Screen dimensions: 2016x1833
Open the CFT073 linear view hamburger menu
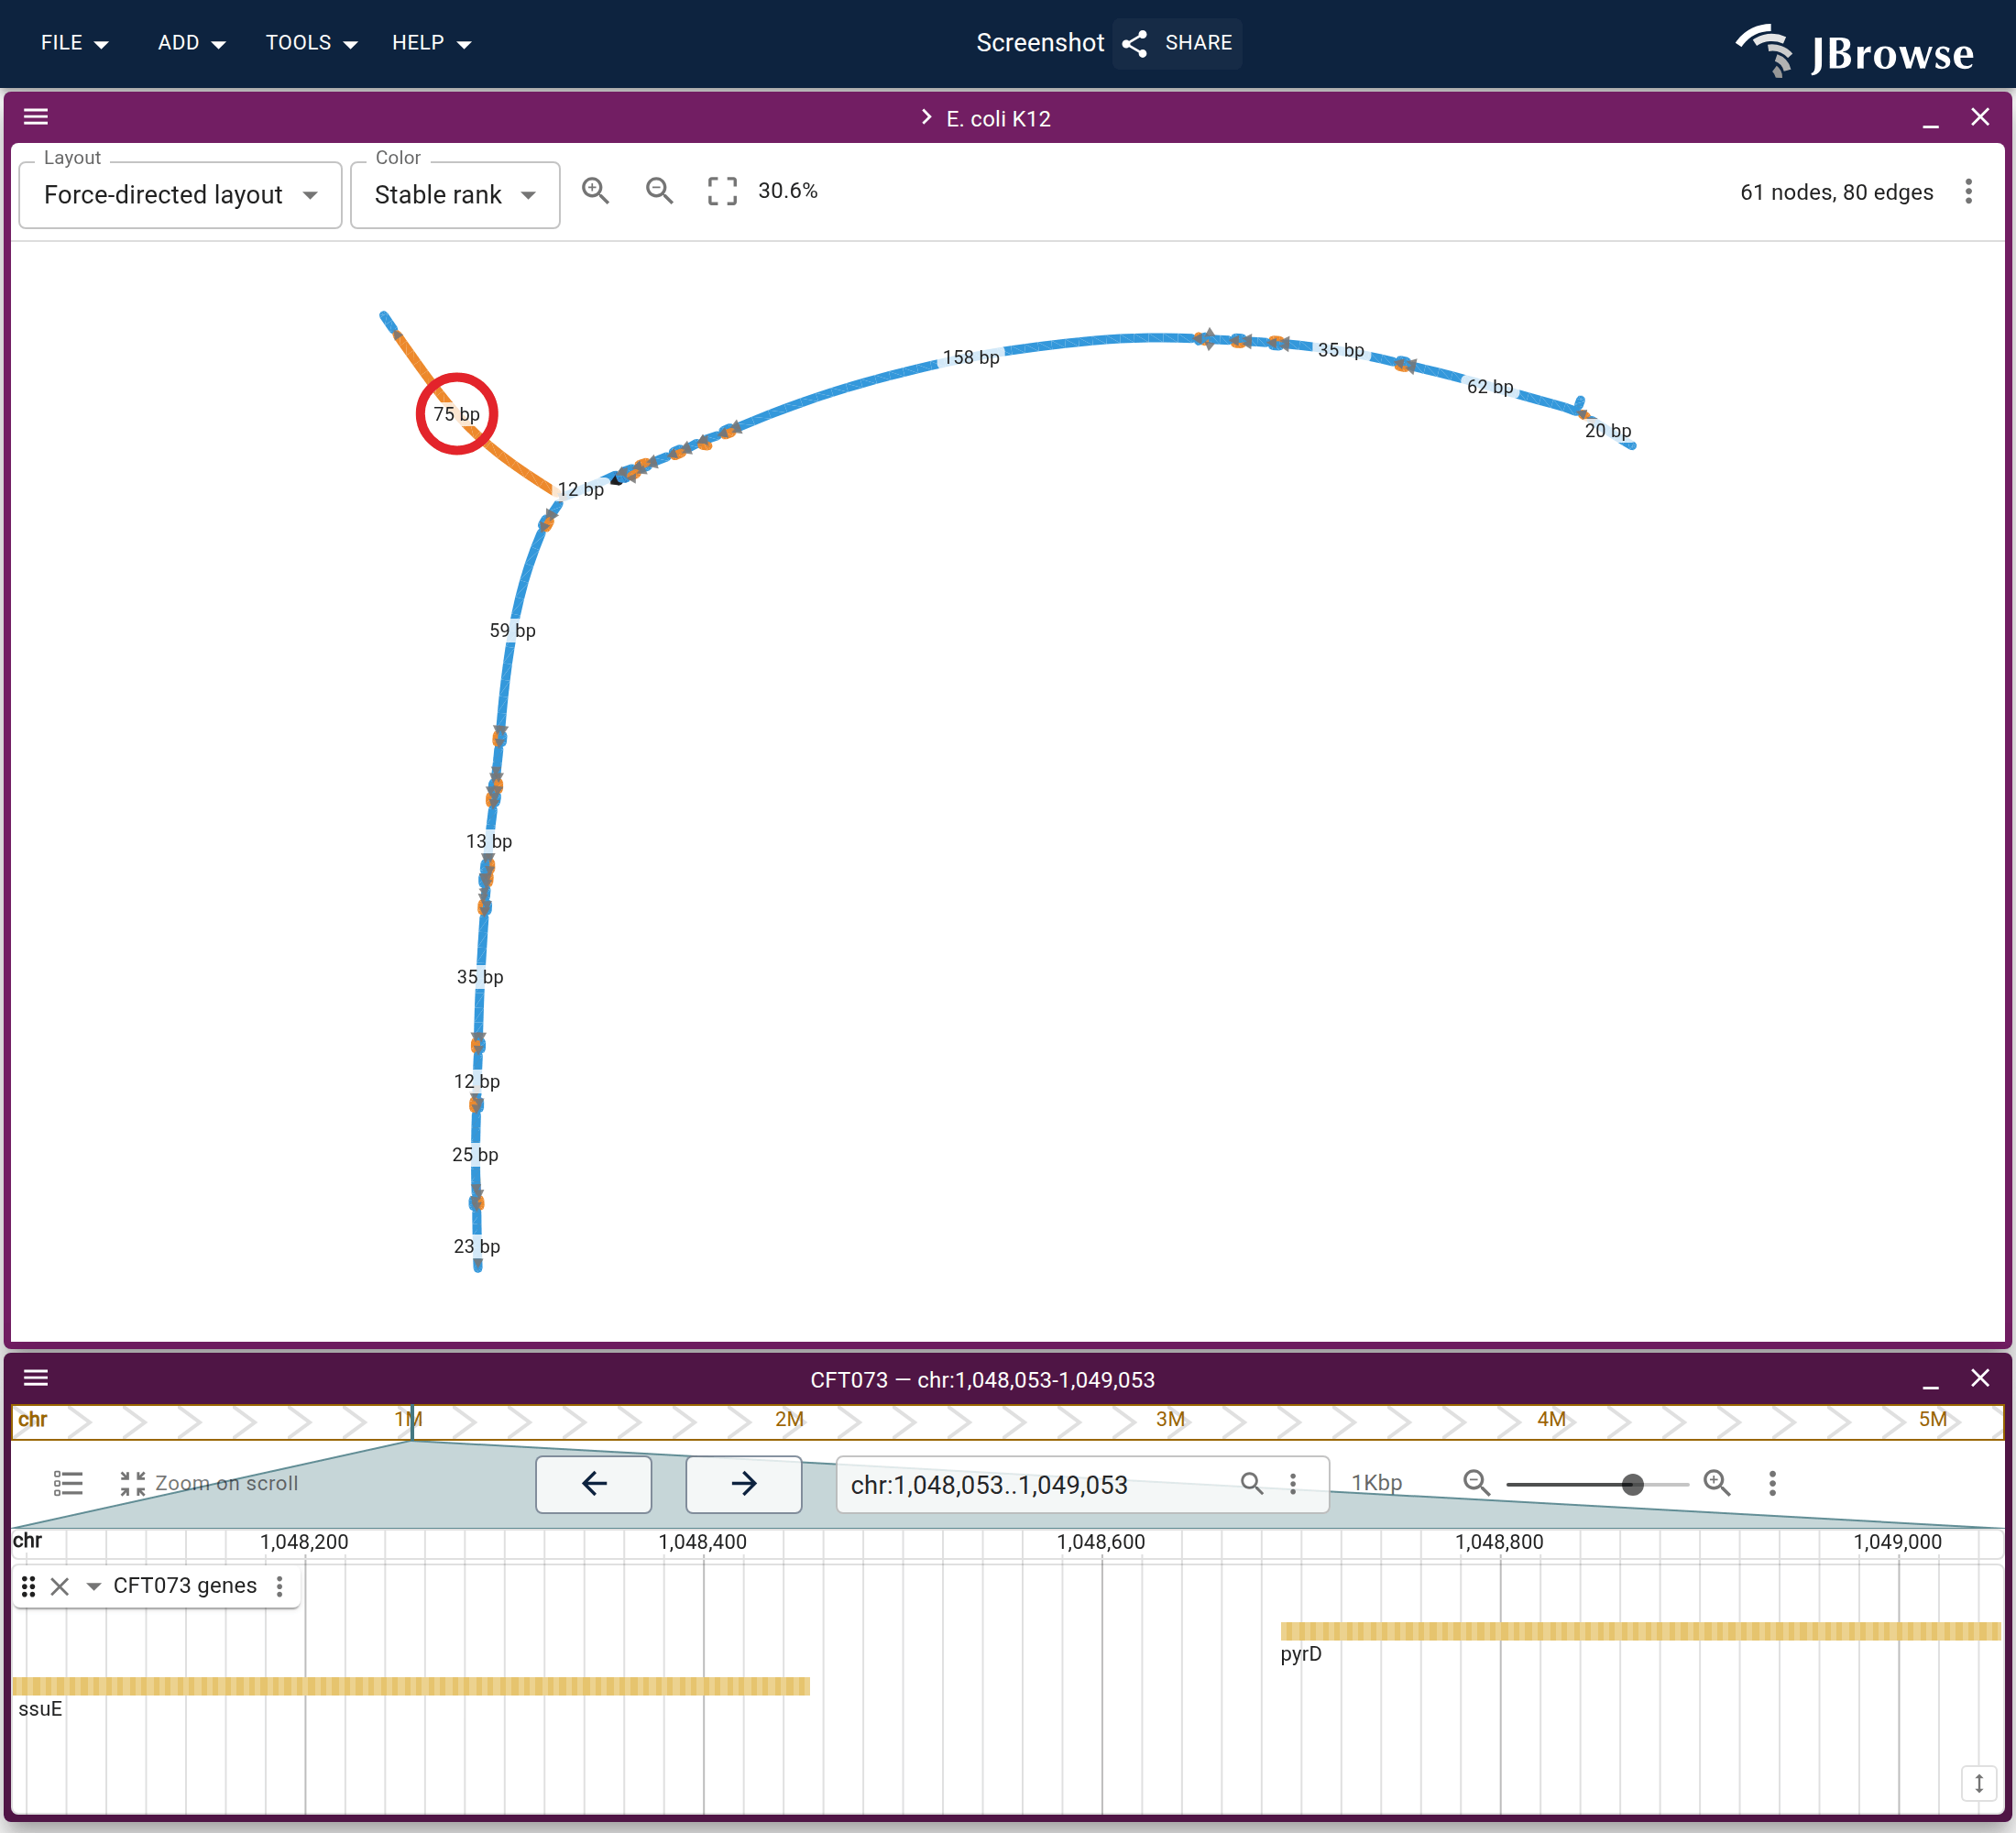pos(36,1378)
